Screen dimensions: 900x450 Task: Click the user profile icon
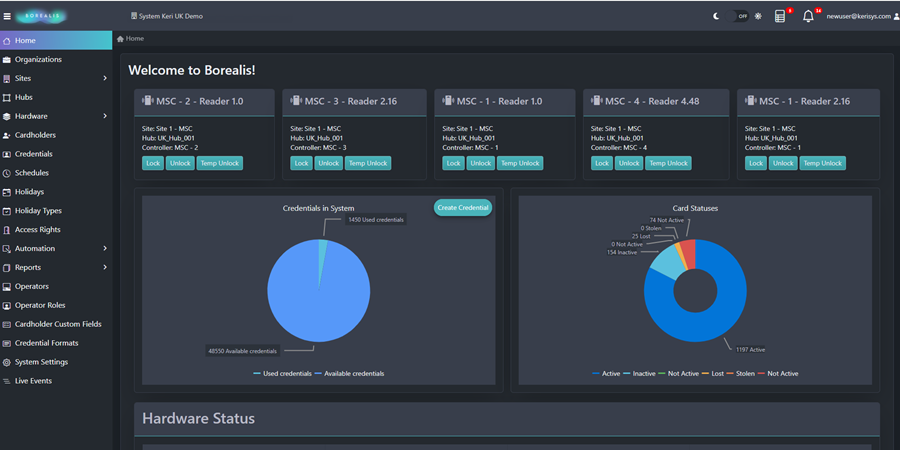[x=894, y=16]
